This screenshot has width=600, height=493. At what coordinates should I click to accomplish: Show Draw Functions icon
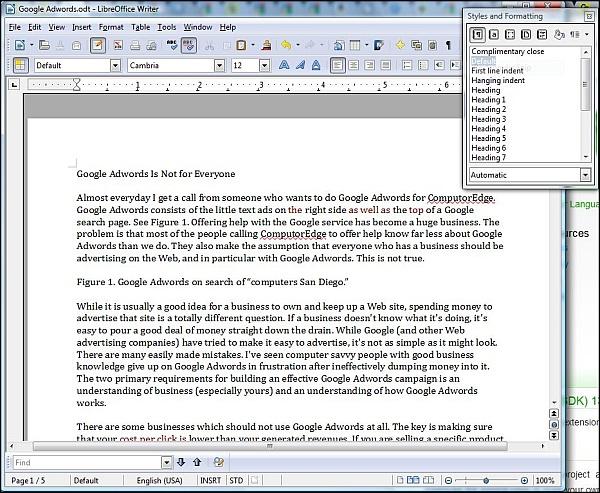click(x=379, y=45)
